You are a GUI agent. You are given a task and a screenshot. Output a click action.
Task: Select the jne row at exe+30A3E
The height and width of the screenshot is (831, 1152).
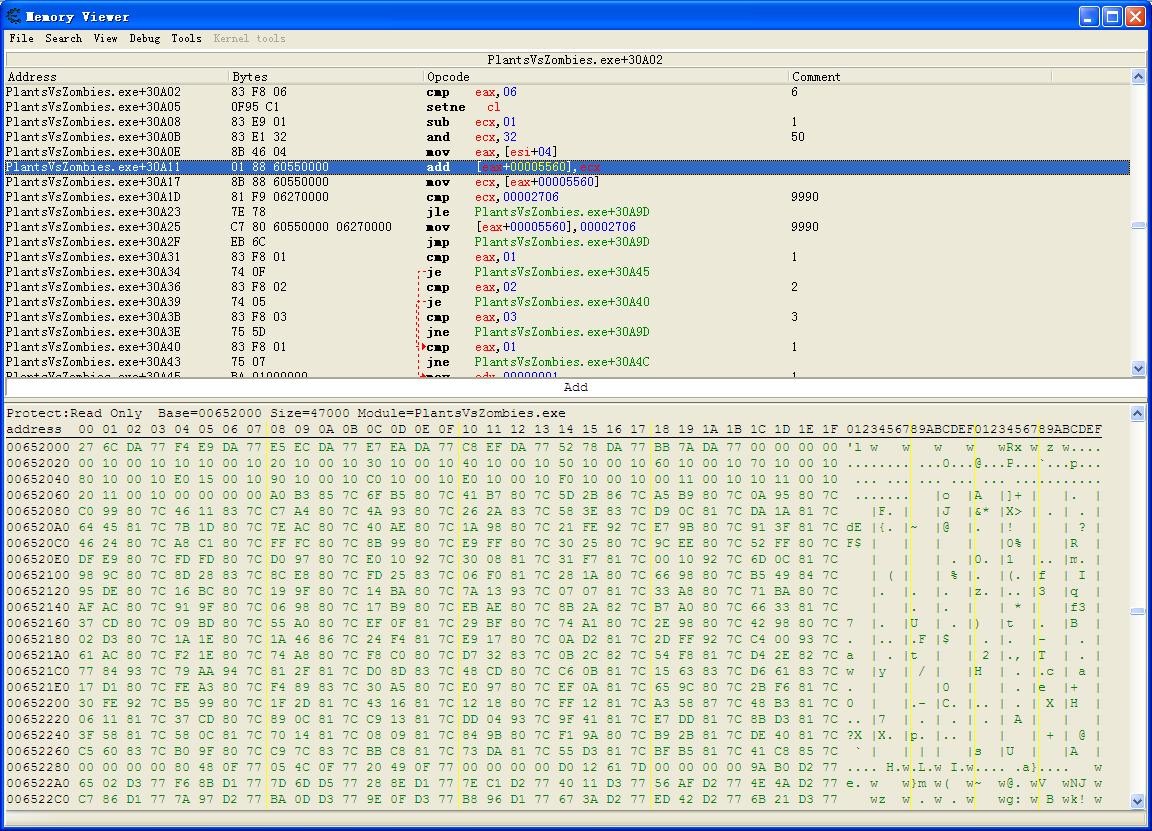tap(567, 332)
